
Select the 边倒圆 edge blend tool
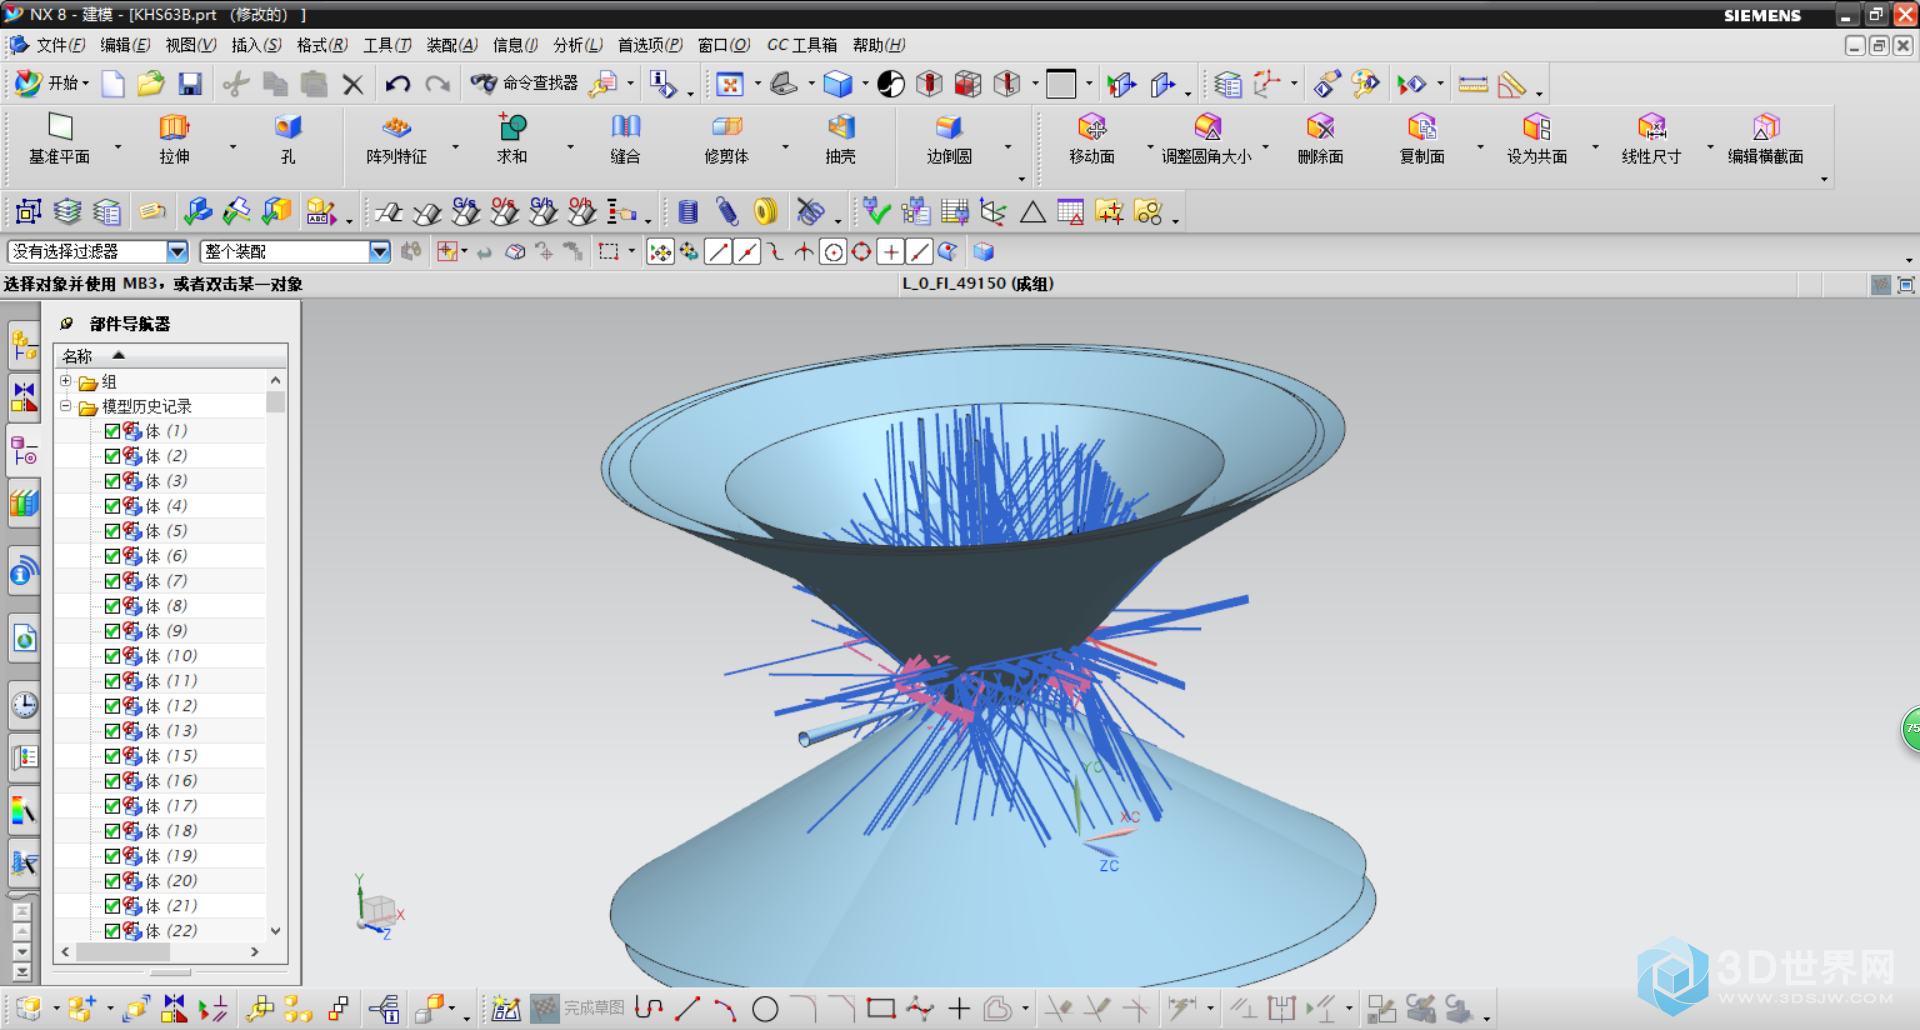pyautogui.click(x=949, y=139)
